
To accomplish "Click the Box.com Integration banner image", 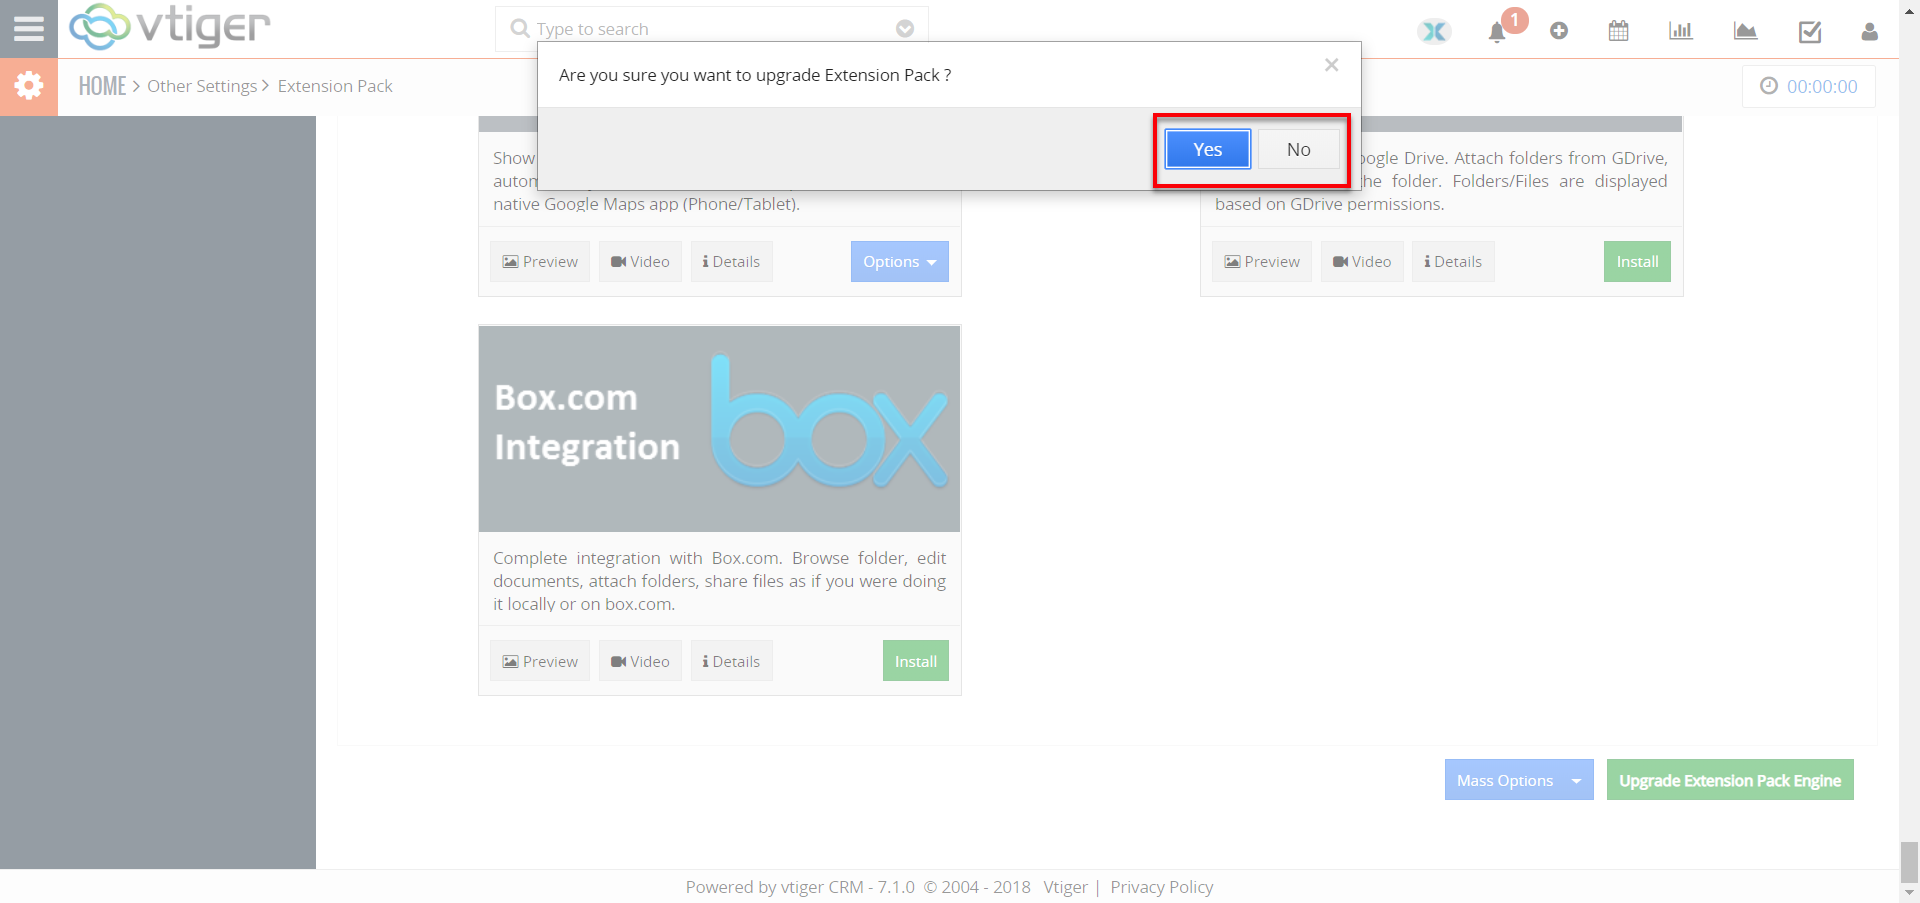I will (719, 428).
